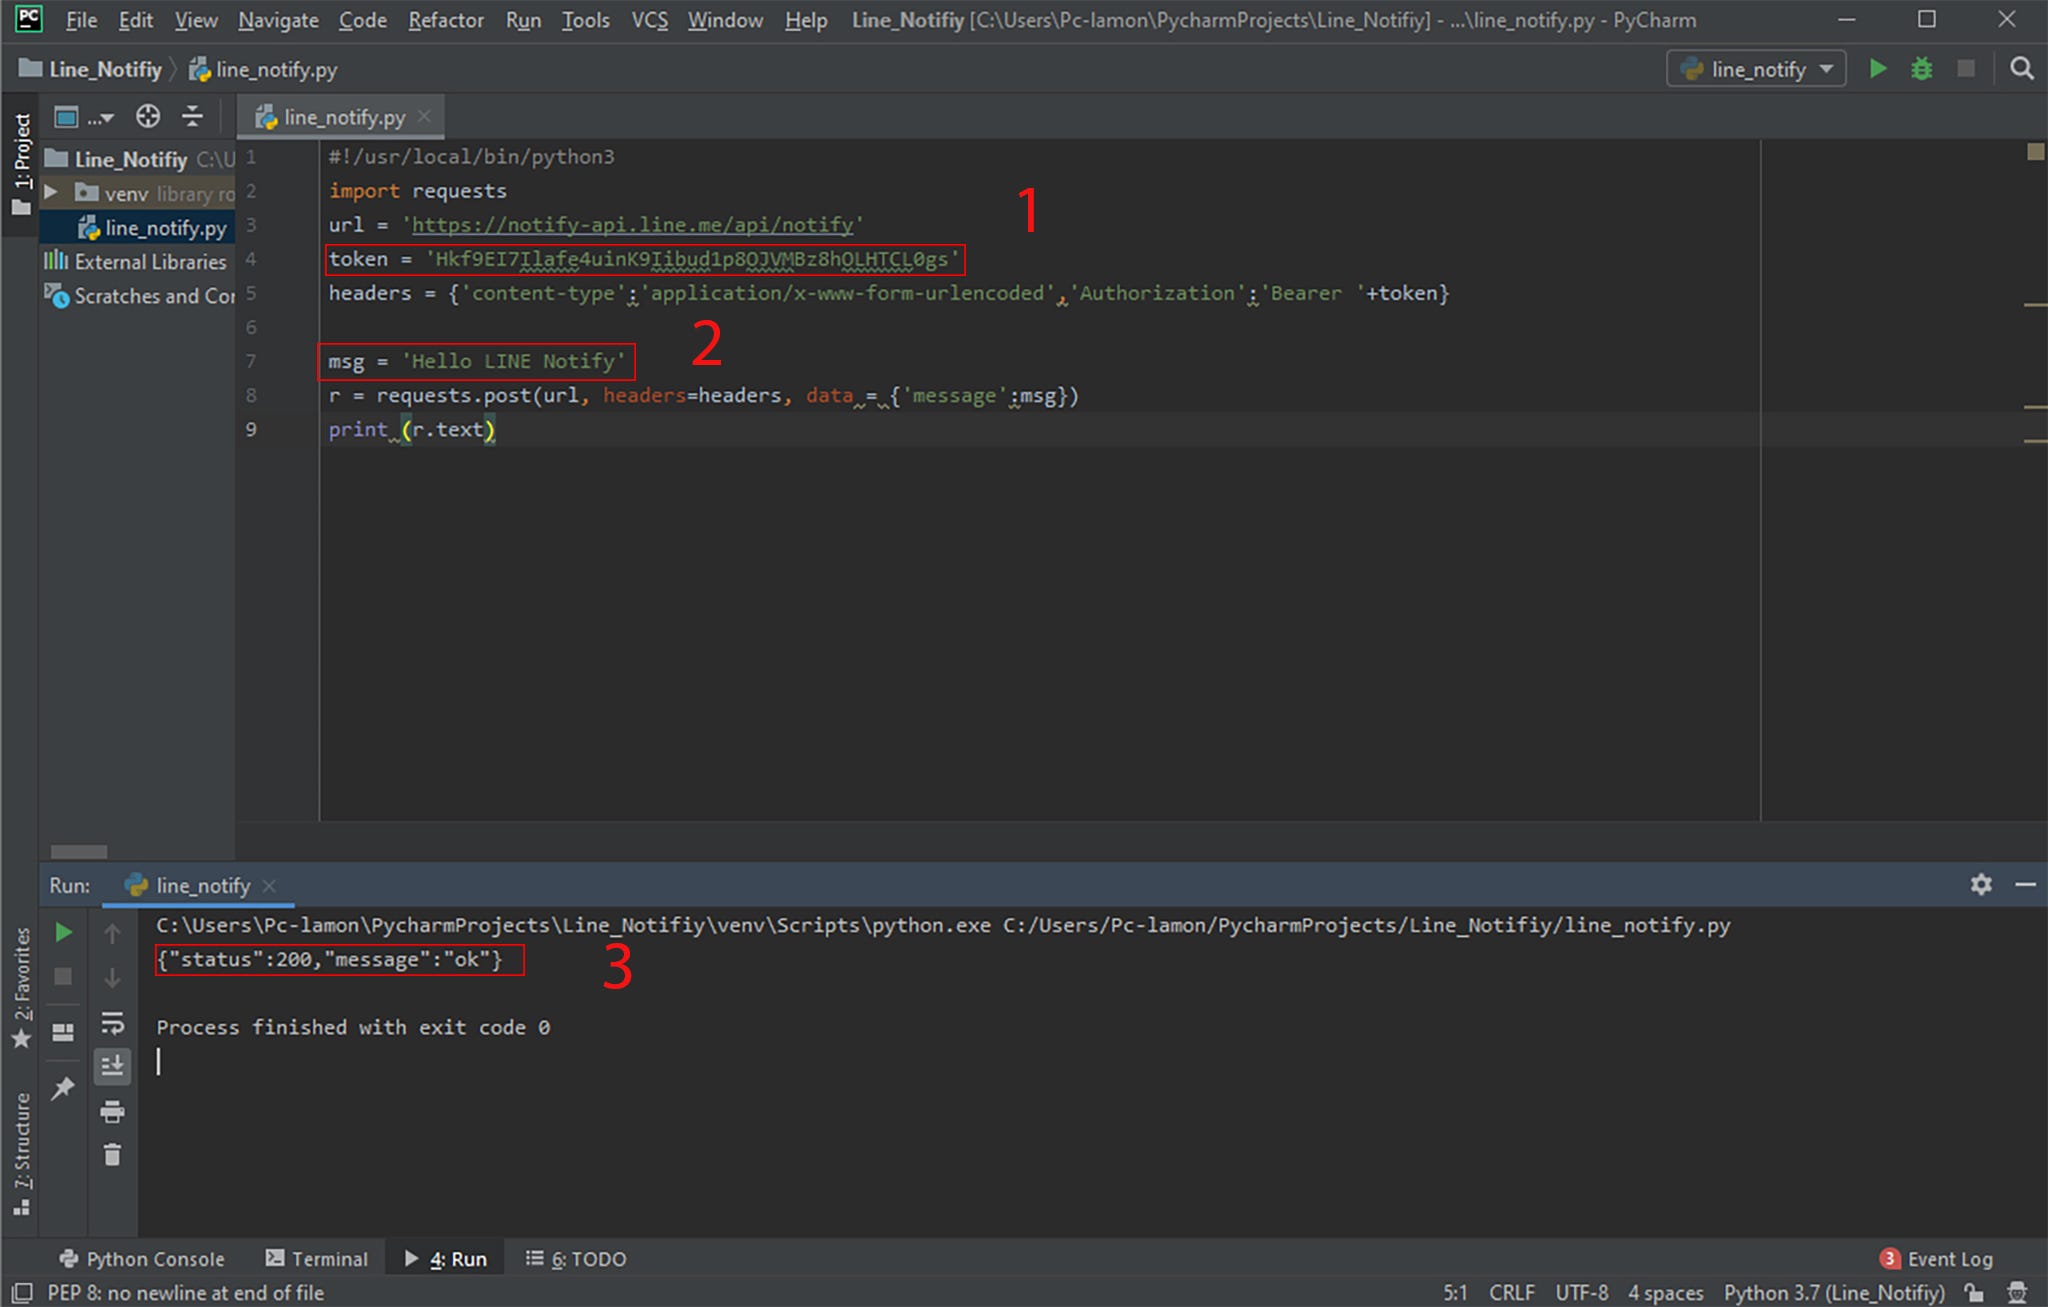Screen dimensions: 2048x1307
Task: Pin the Run tab
Action: tap(63, 1088)
